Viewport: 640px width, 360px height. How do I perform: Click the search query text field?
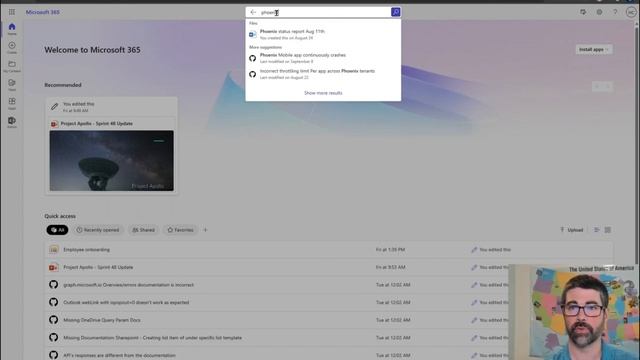324,12
